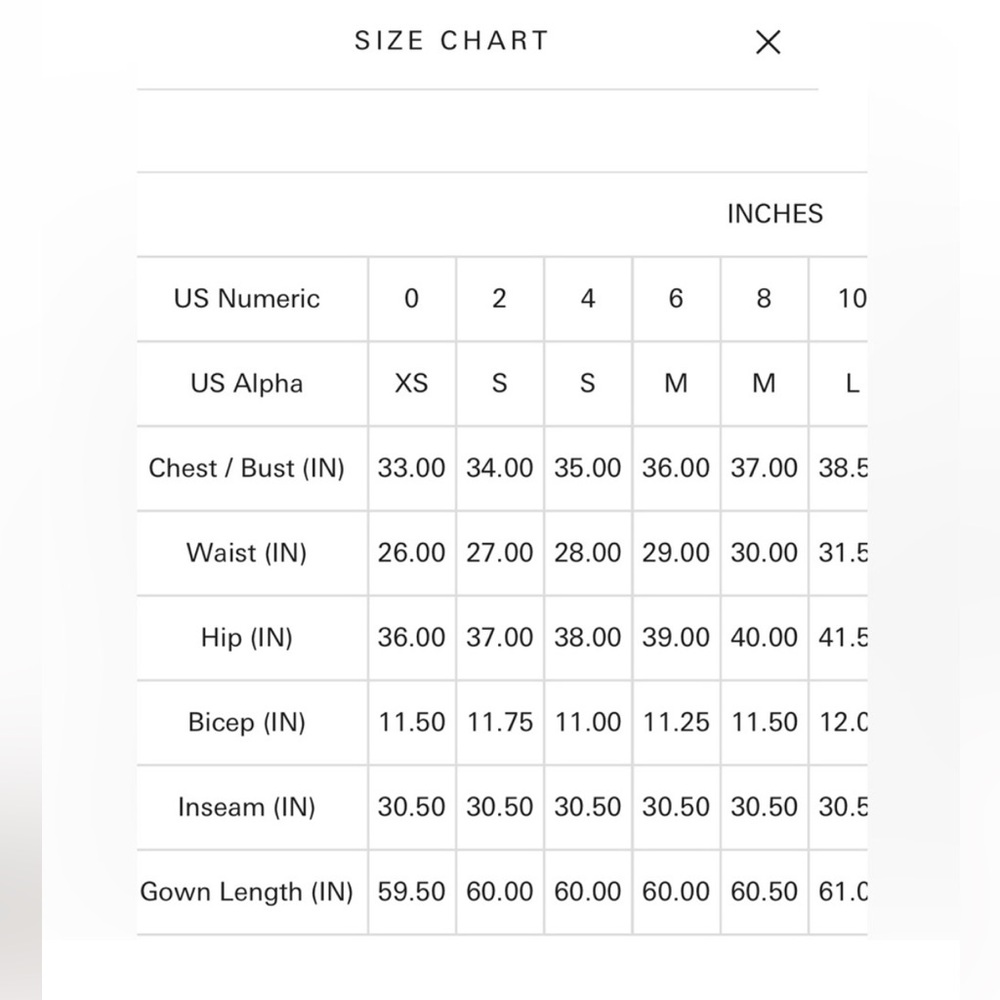
Task: Click the SIZE CHART heading
Action: tap(452, 41)
